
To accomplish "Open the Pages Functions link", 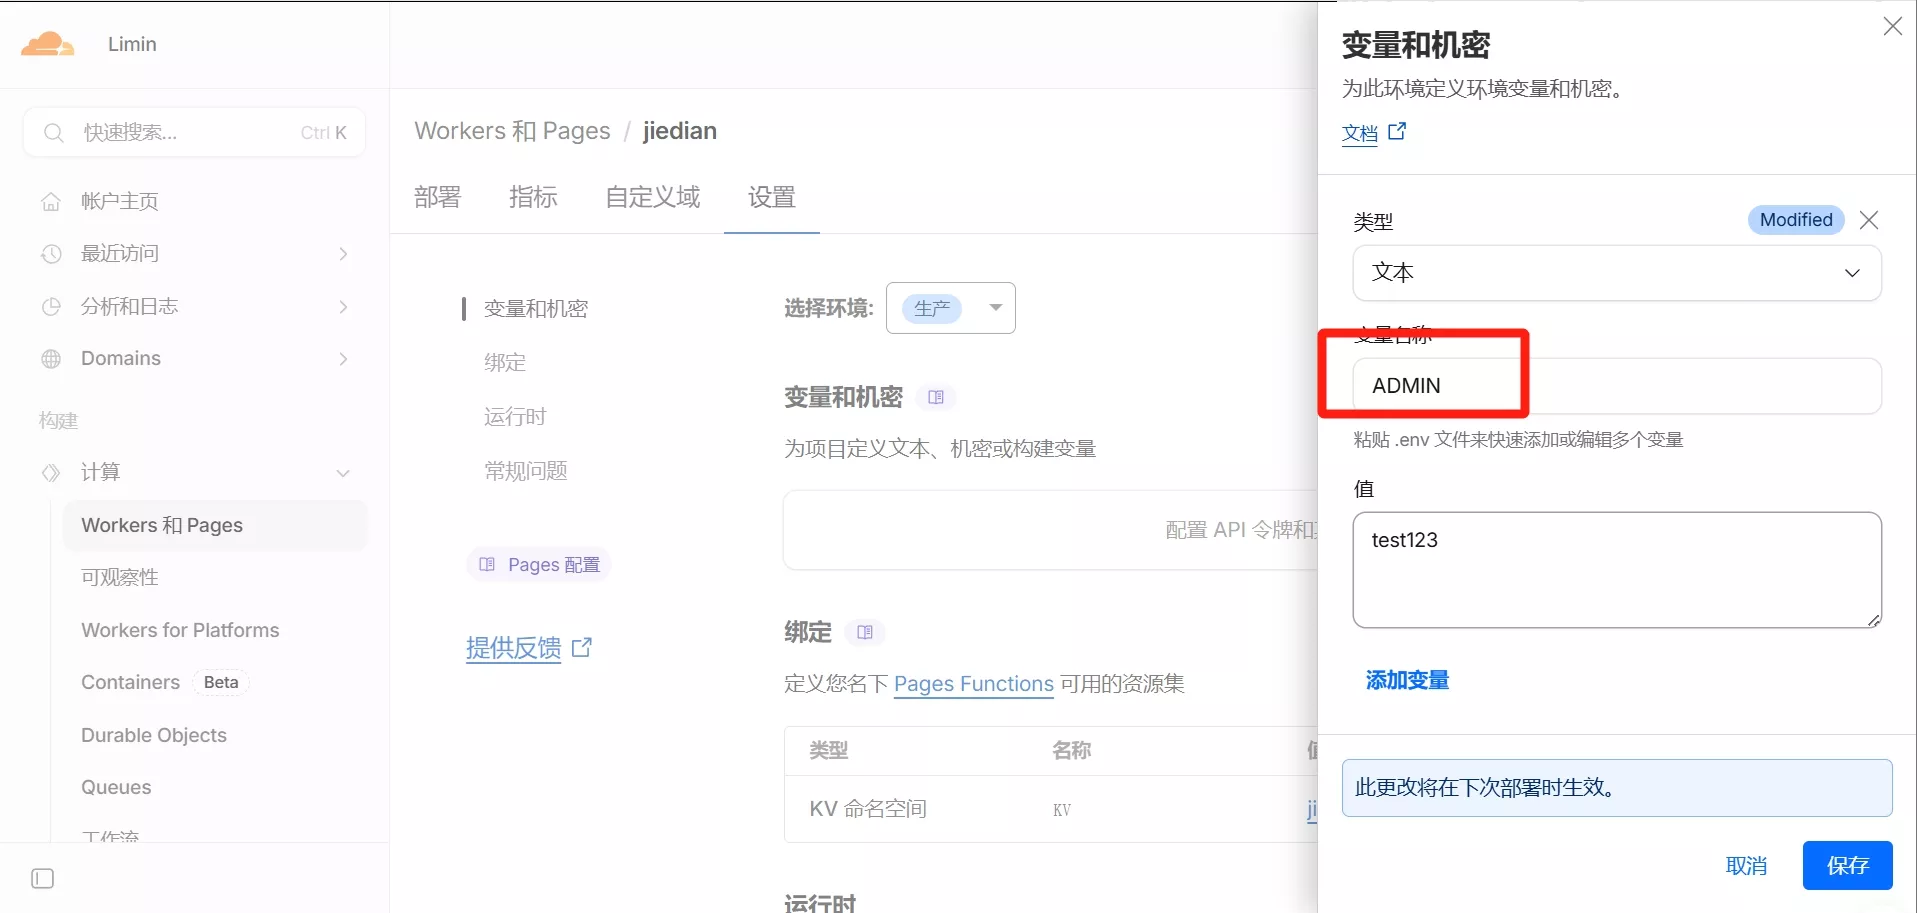I will (x=974, y=684).
